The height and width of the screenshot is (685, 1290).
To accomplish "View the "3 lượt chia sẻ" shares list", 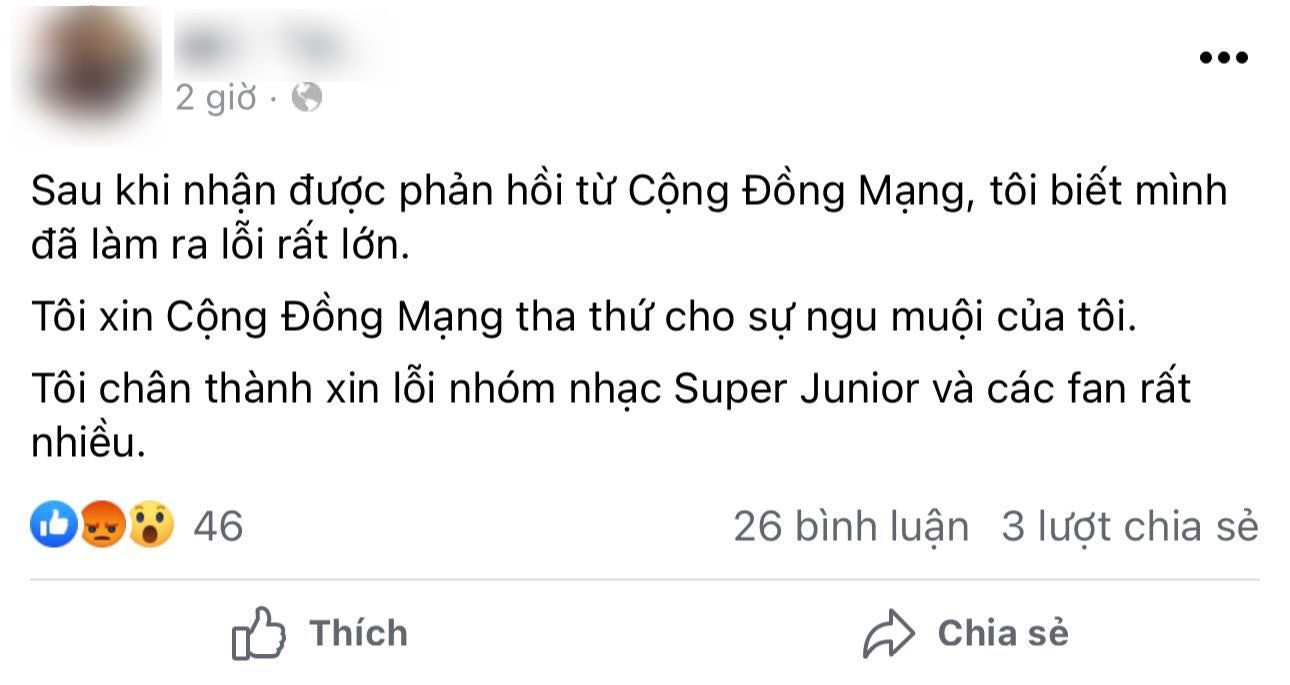I will coord(1130,526).
